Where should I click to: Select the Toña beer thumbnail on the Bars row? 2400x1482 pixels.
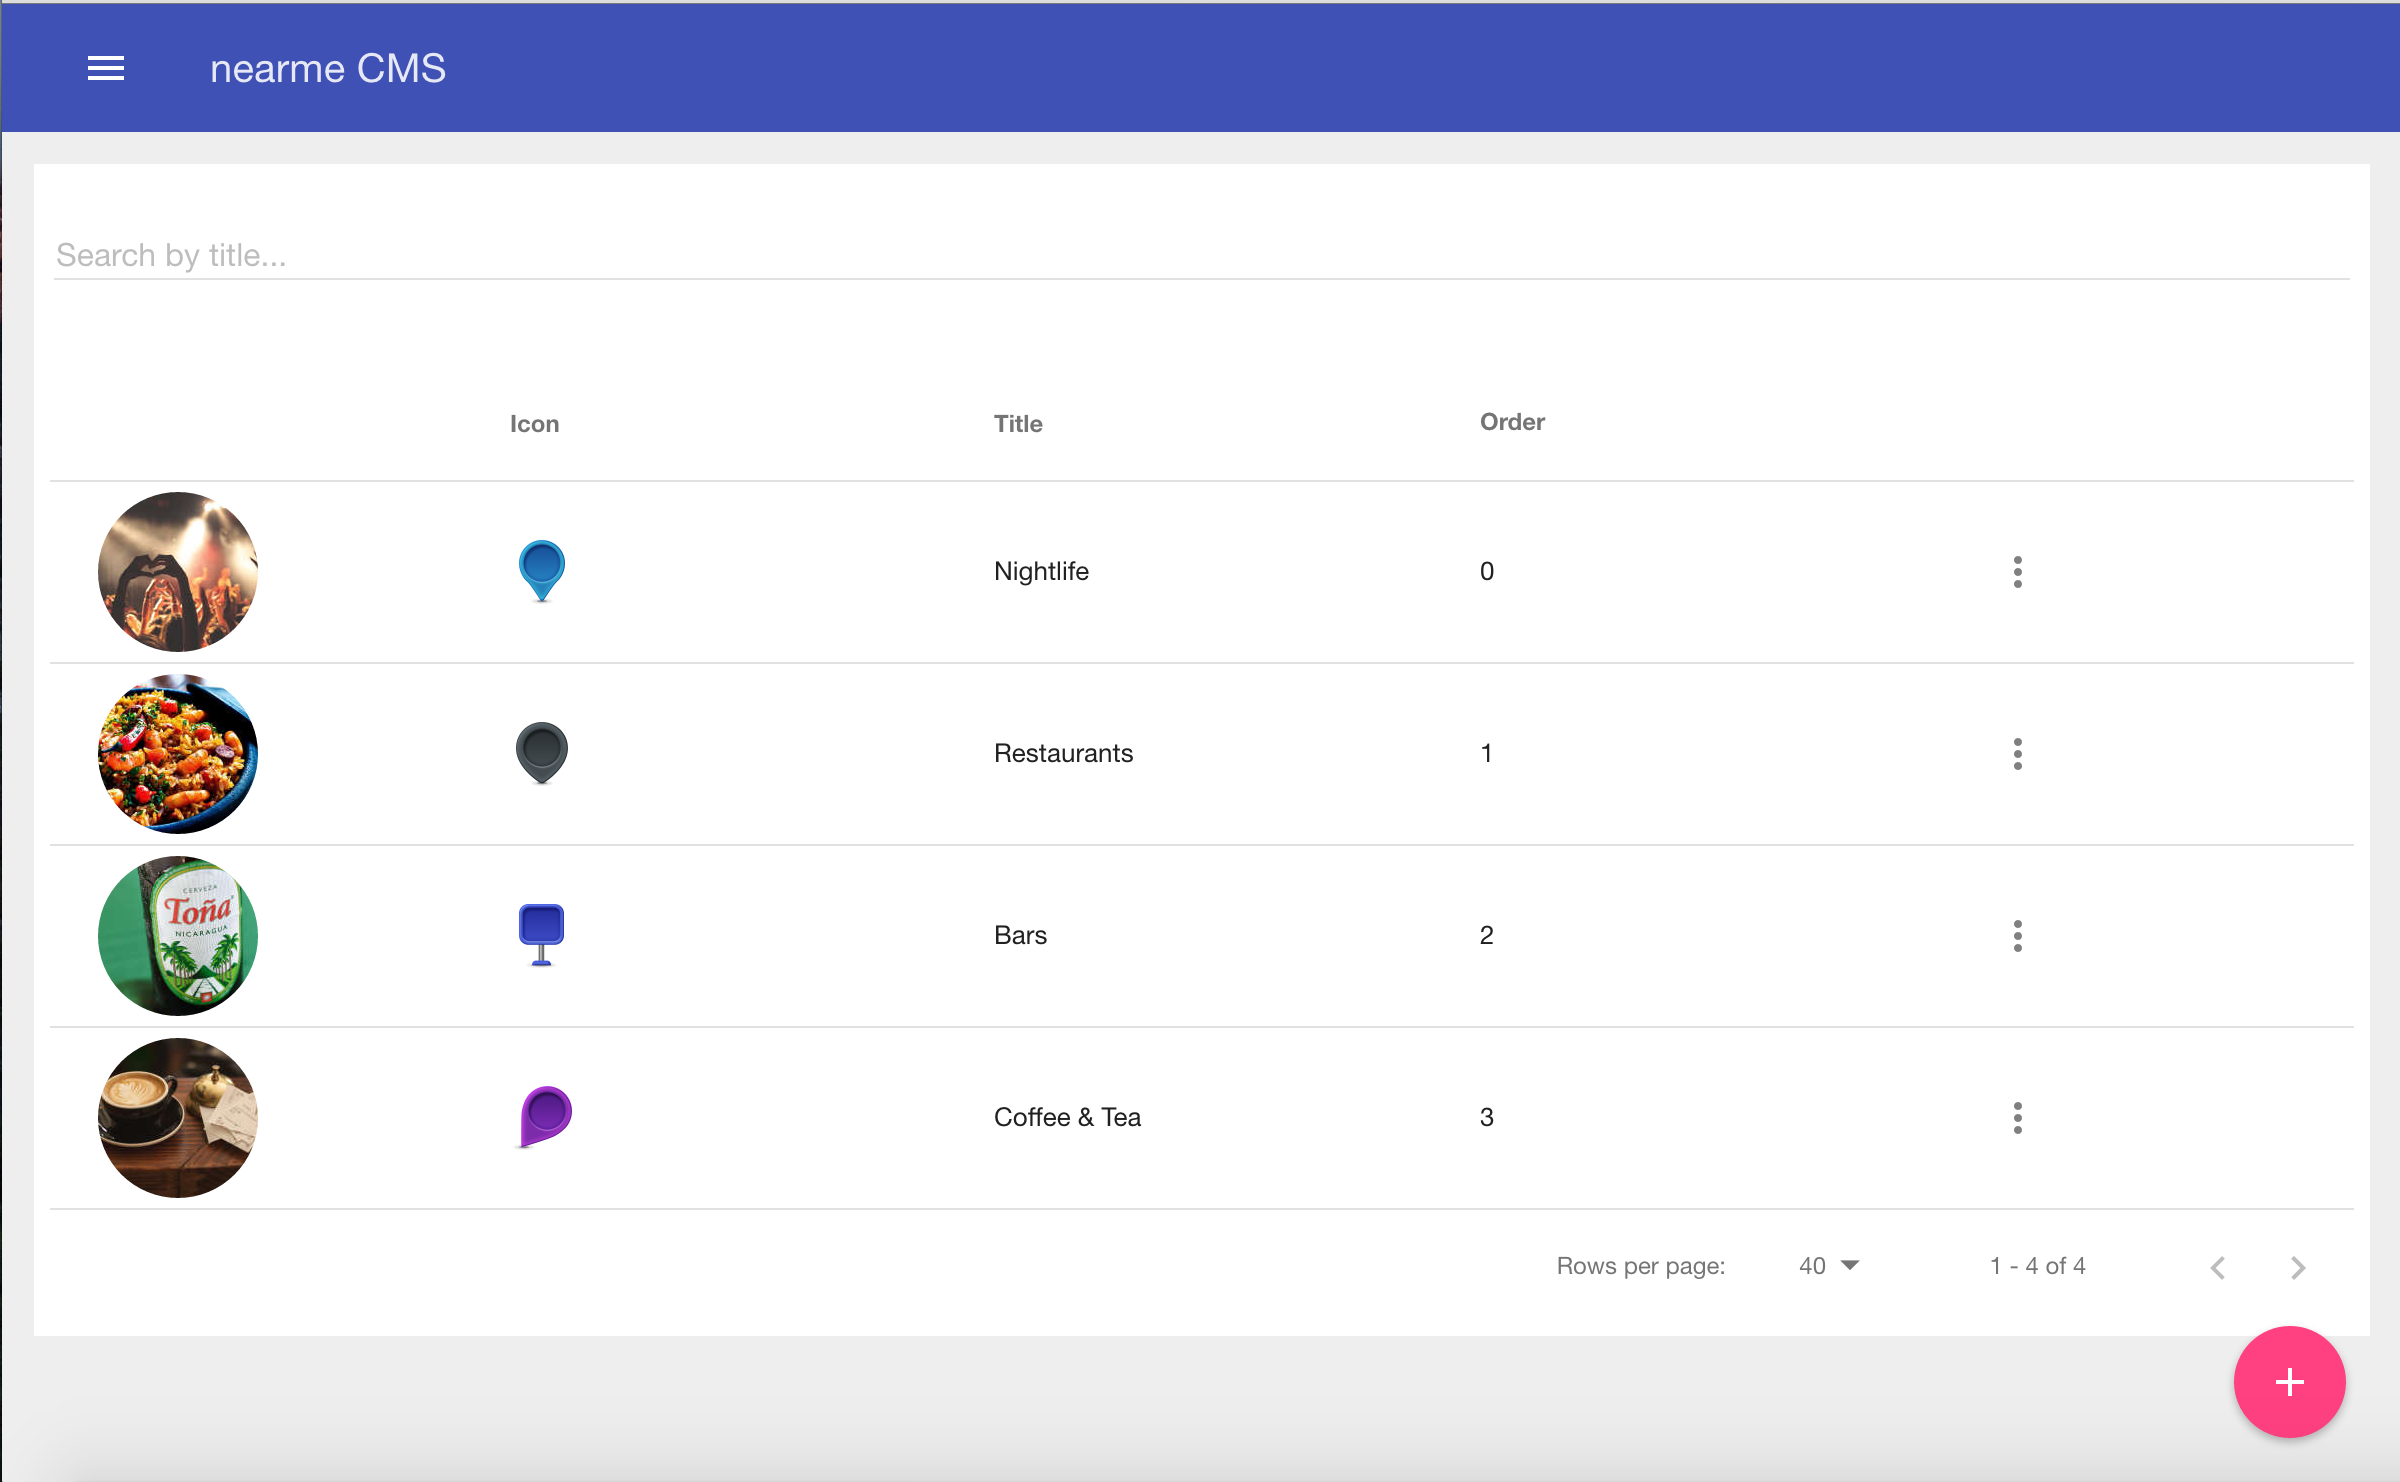177,934
